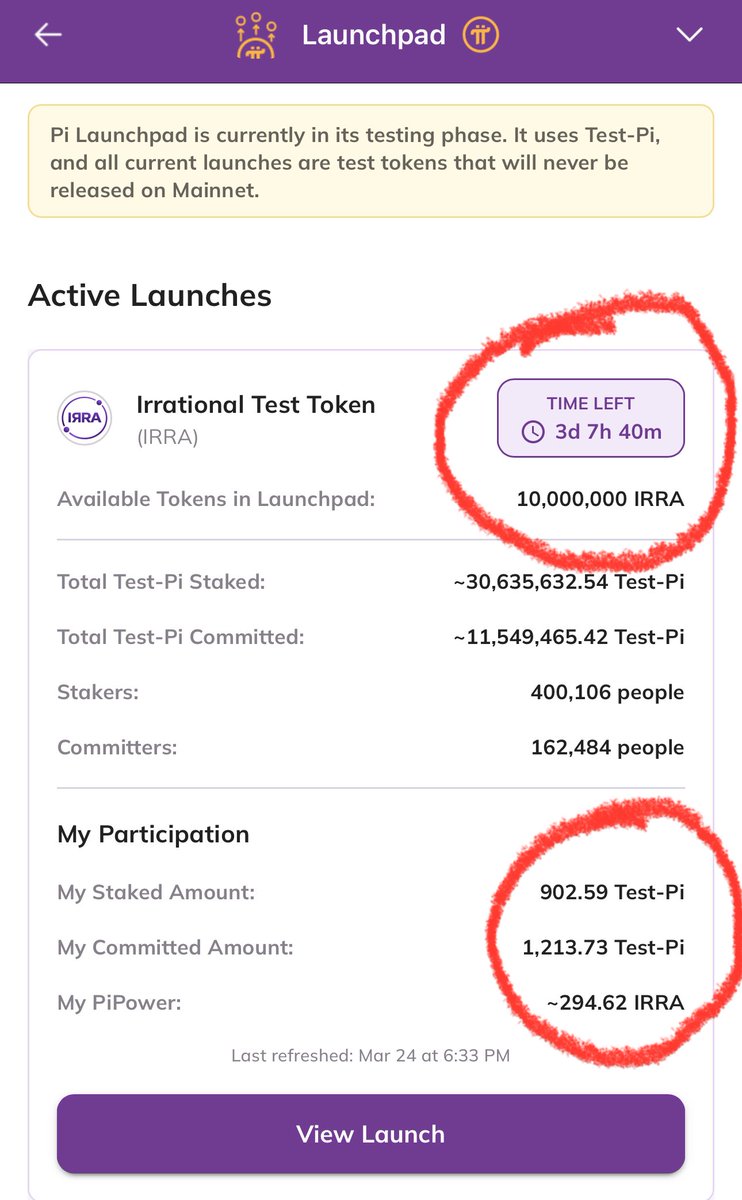Tap the Total Test-Pi Staked amount
Viewport: 742px width, 1200px height.
[568, 581]
